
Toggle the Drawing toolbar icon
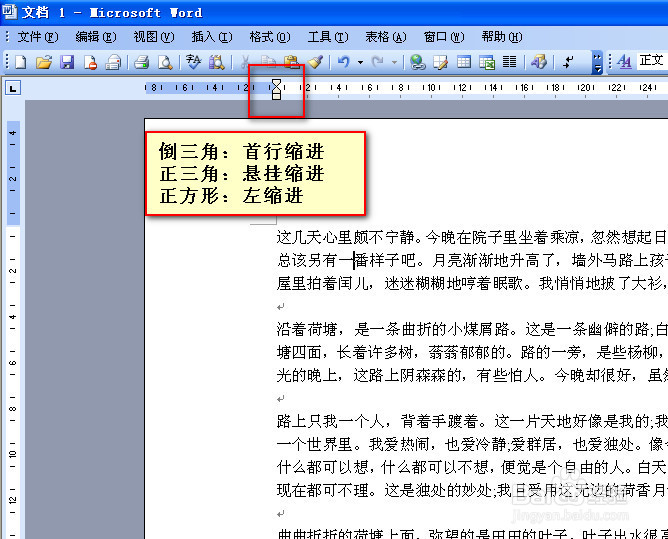538,62
